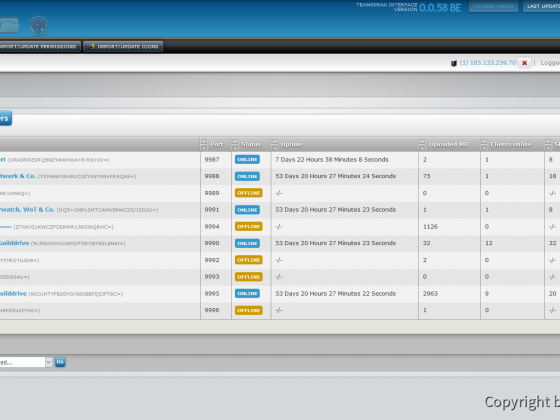The height and width of the screenshot is (420, 560).
Task: Open the underlined server link on port 9994
Action: 6,227
